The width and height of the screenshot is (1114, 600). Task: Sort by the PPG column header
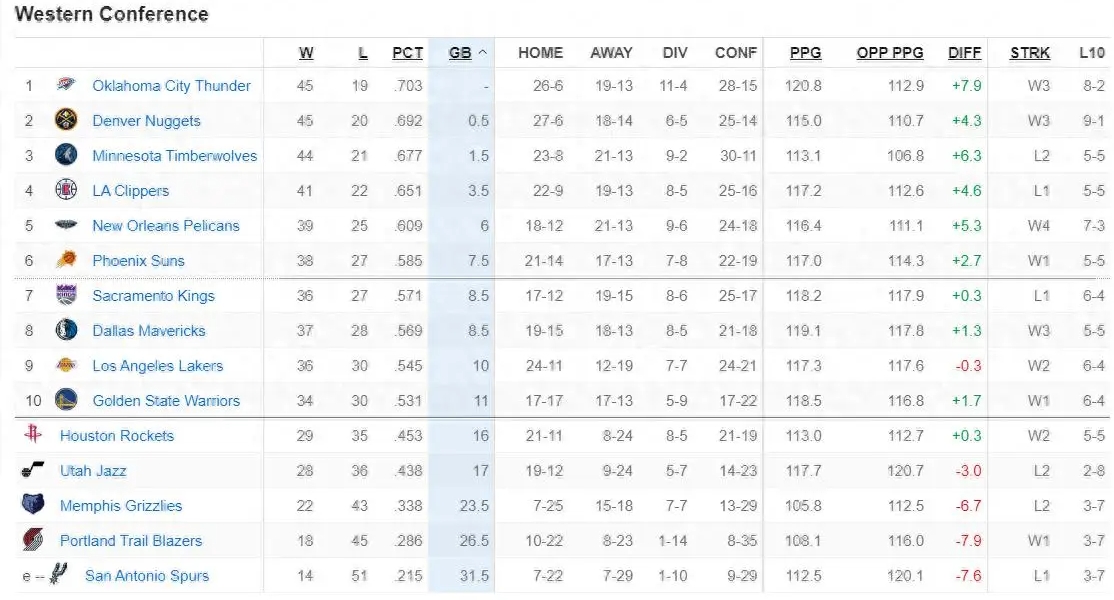click(x=805, y=53)
